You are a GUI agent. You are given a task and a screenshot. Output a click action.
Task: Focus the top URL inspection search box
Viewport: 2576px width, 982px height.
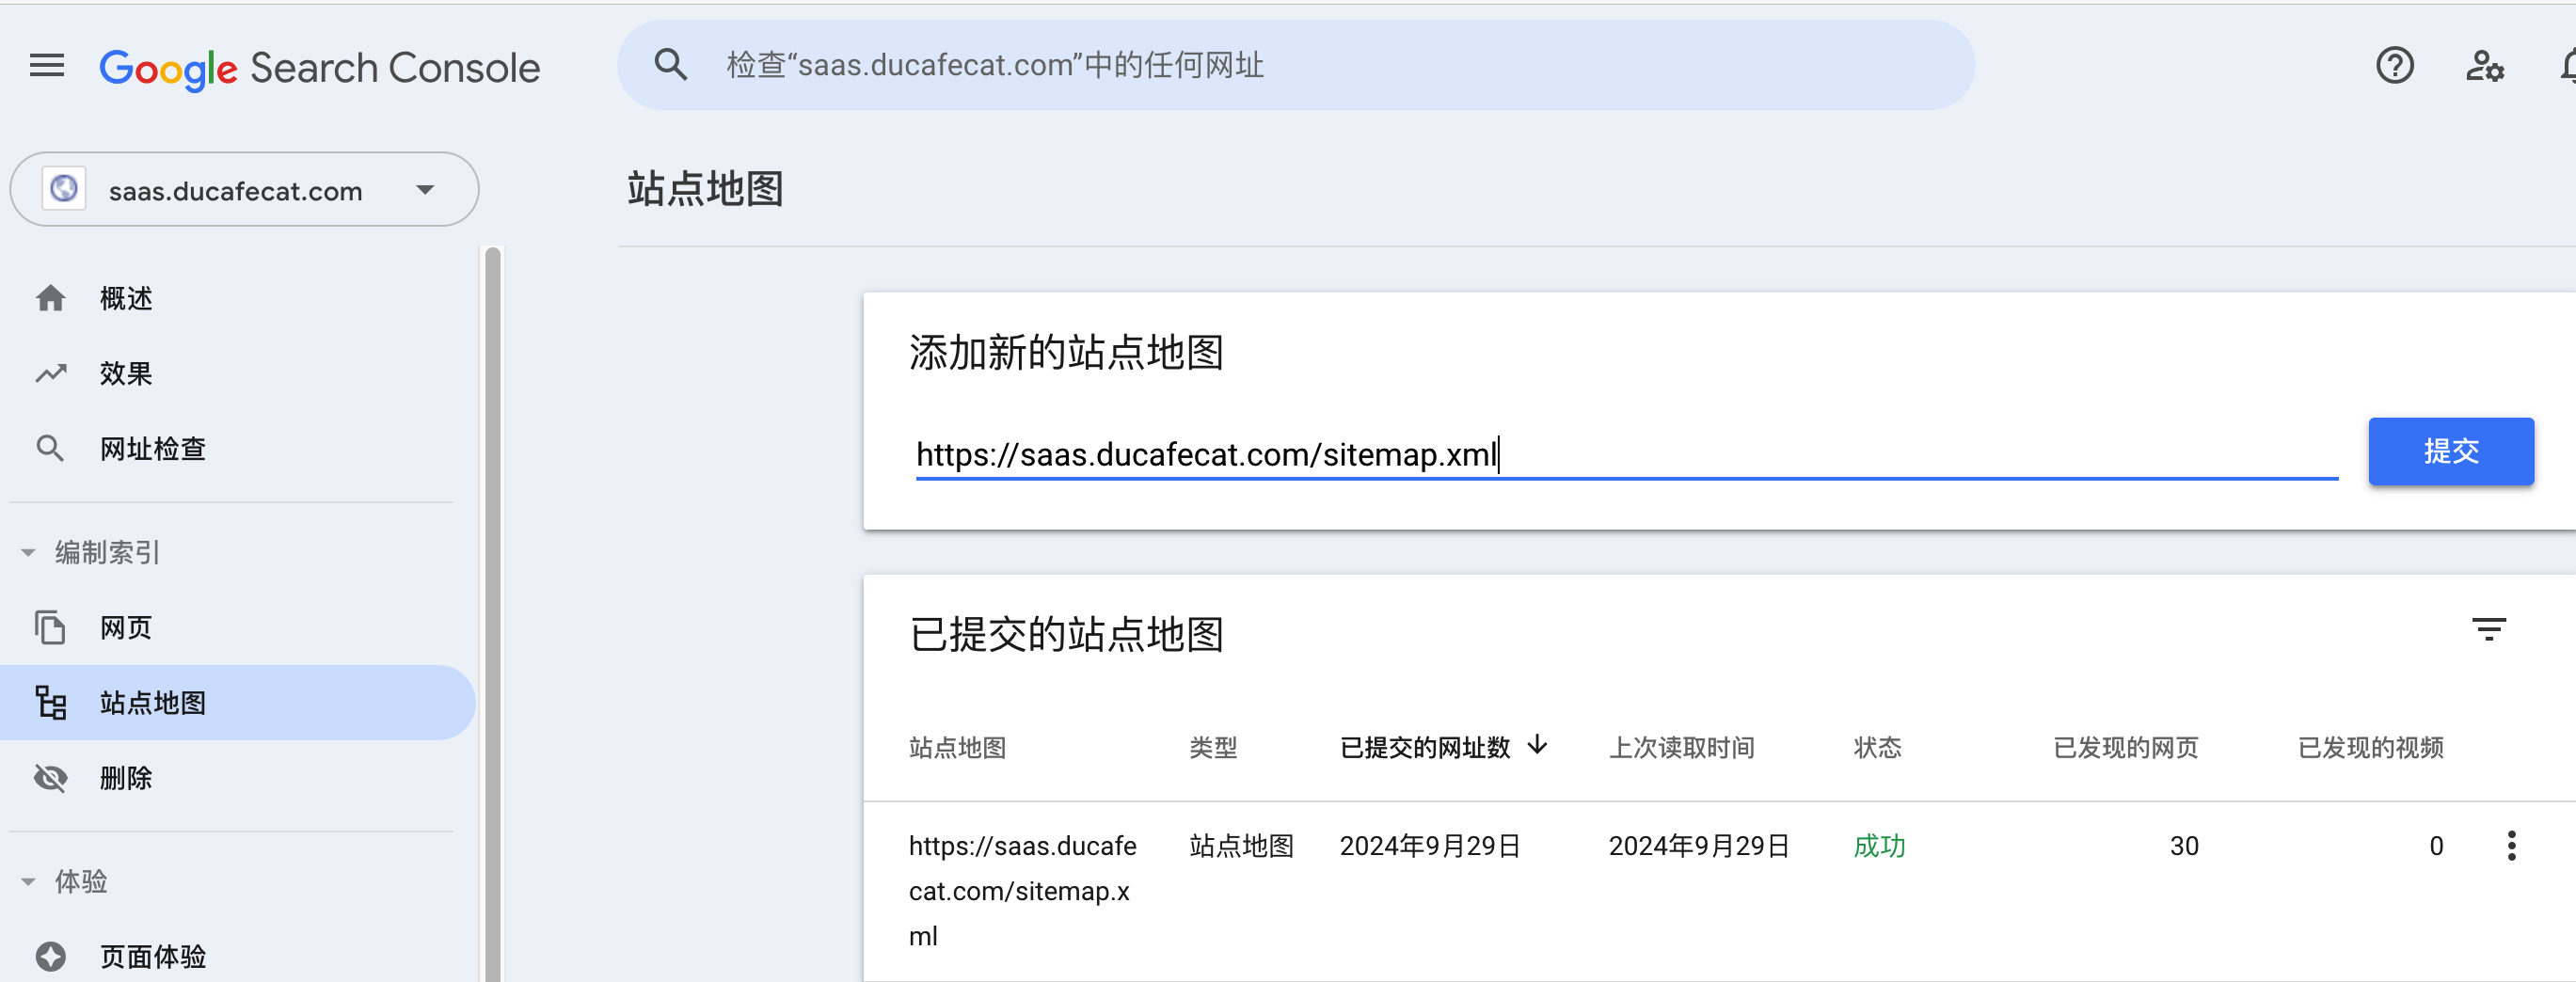click(x=1296, y=65)
